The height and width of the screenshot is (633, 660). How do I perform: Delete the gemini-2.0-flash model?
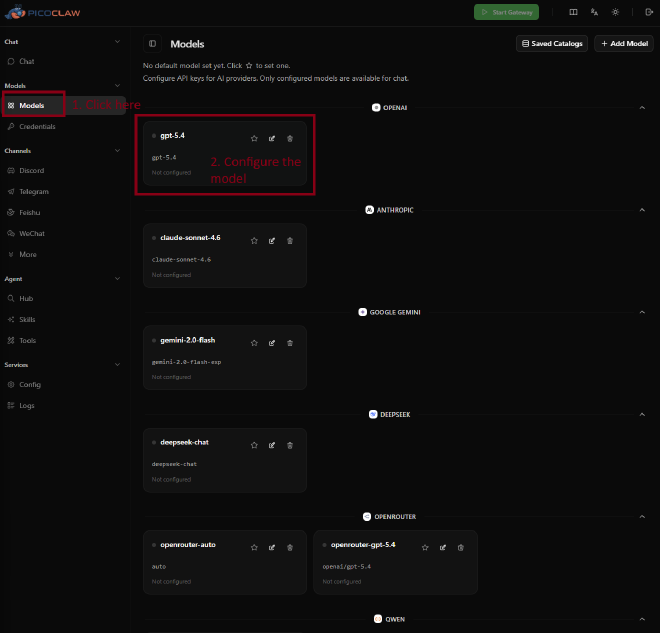[290, 343]
